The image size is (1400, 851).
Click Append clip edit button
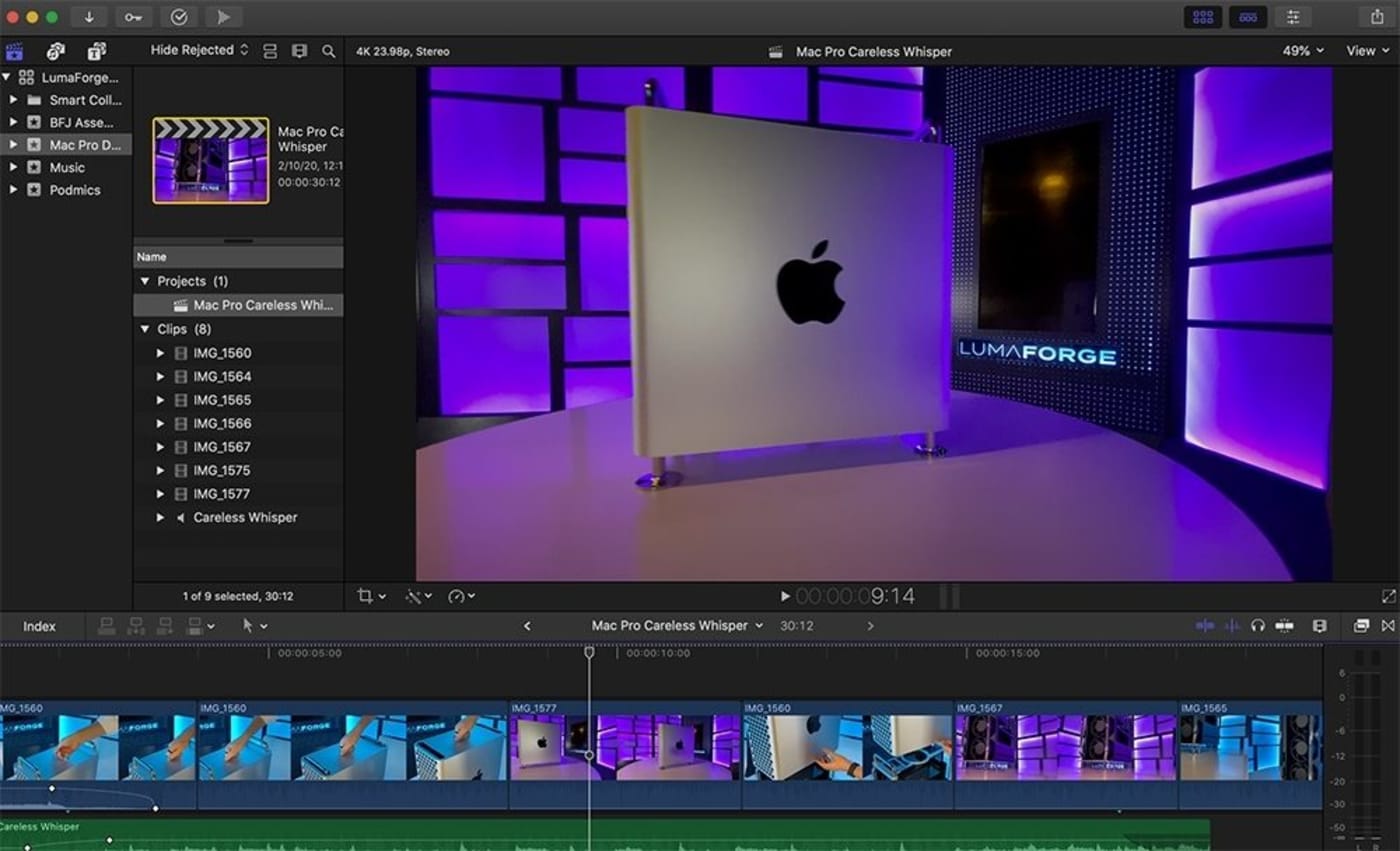(x=165, y=626)
